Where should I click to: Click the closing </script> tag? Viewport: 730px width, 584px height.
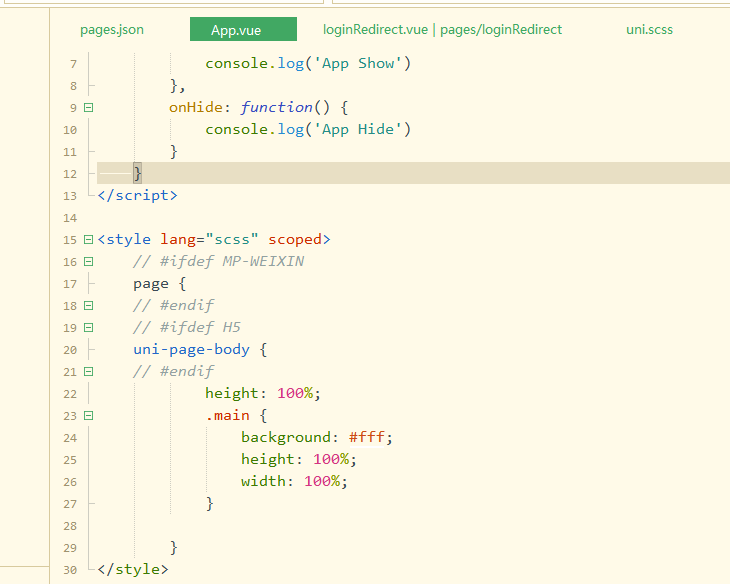(x=137, y=196)
